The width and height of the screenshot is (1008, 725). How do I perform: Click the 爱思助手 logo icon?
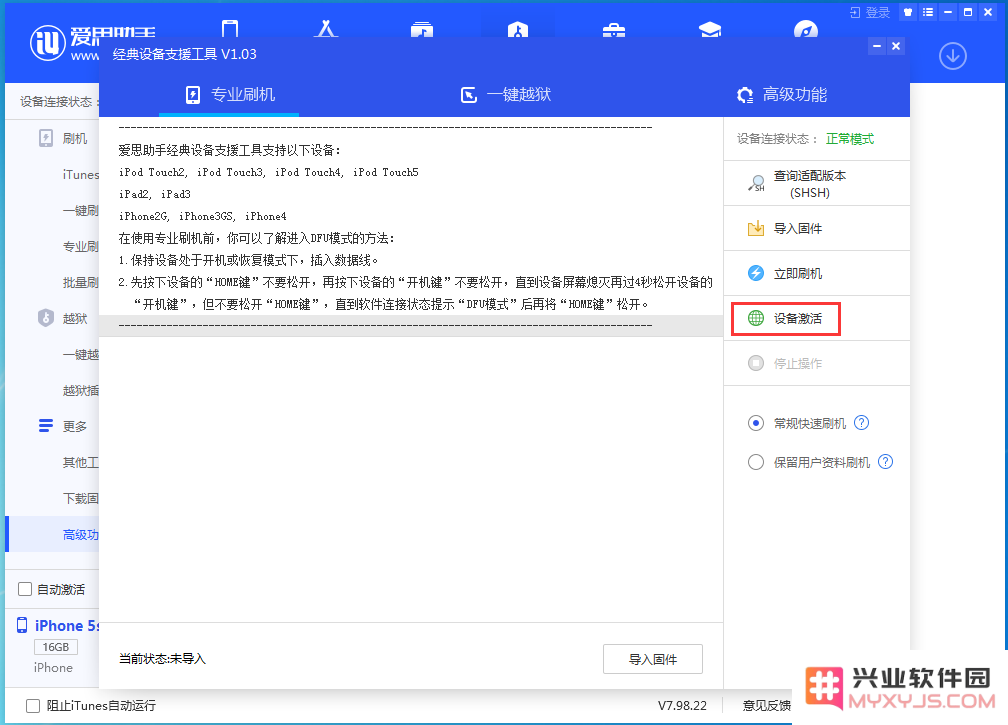(x=48, y=43)
